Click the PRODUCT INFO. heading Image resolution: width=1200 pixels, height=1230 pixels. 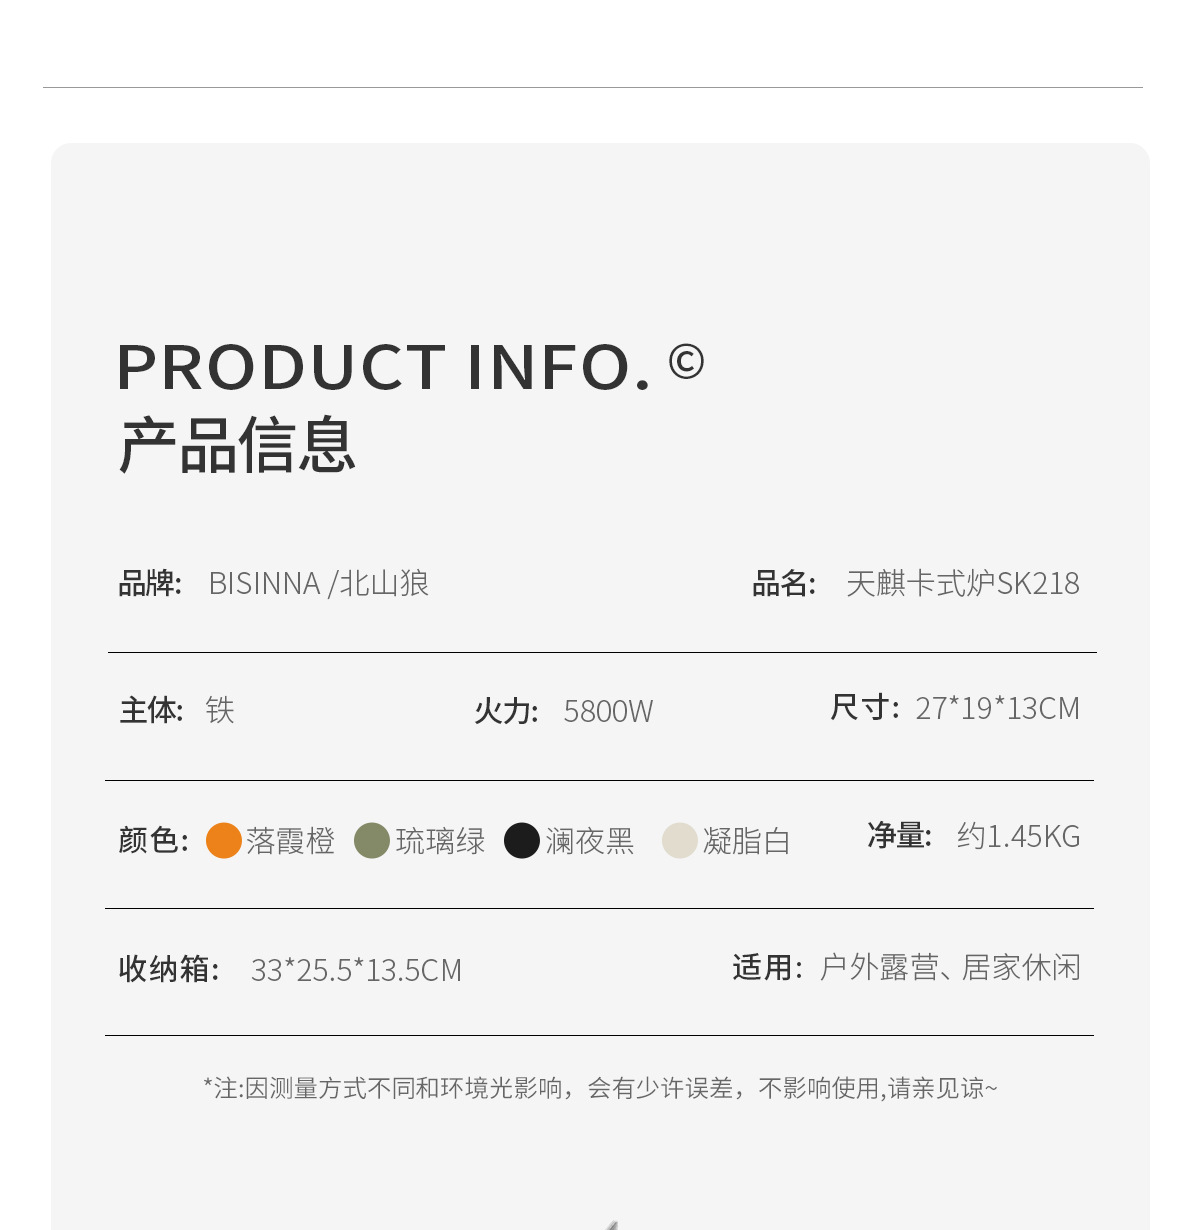coord(384,367)
